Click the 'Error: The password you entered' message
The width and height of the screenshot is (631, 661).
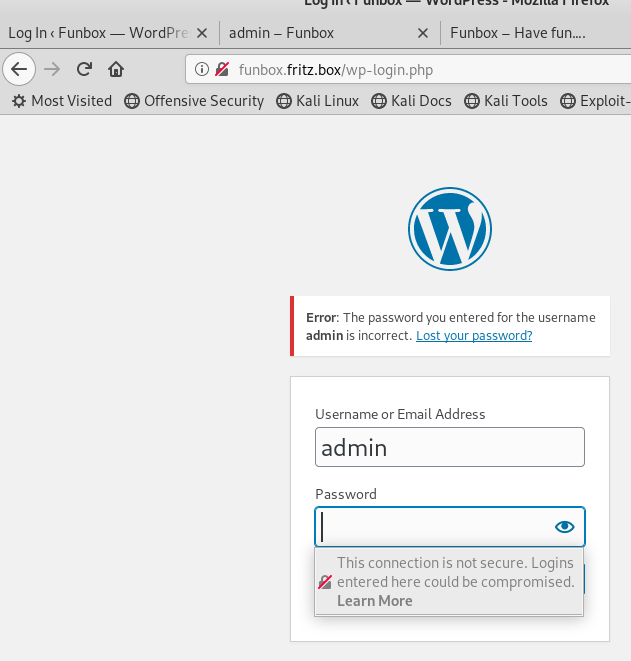coord(450,326)
